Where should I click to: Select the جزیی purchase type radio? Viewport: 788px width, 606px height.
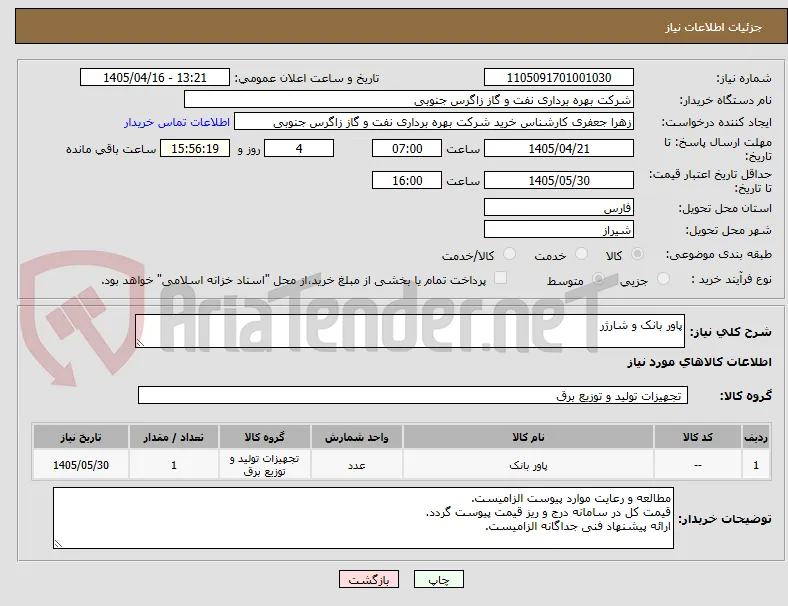click(x=663, y=279)
